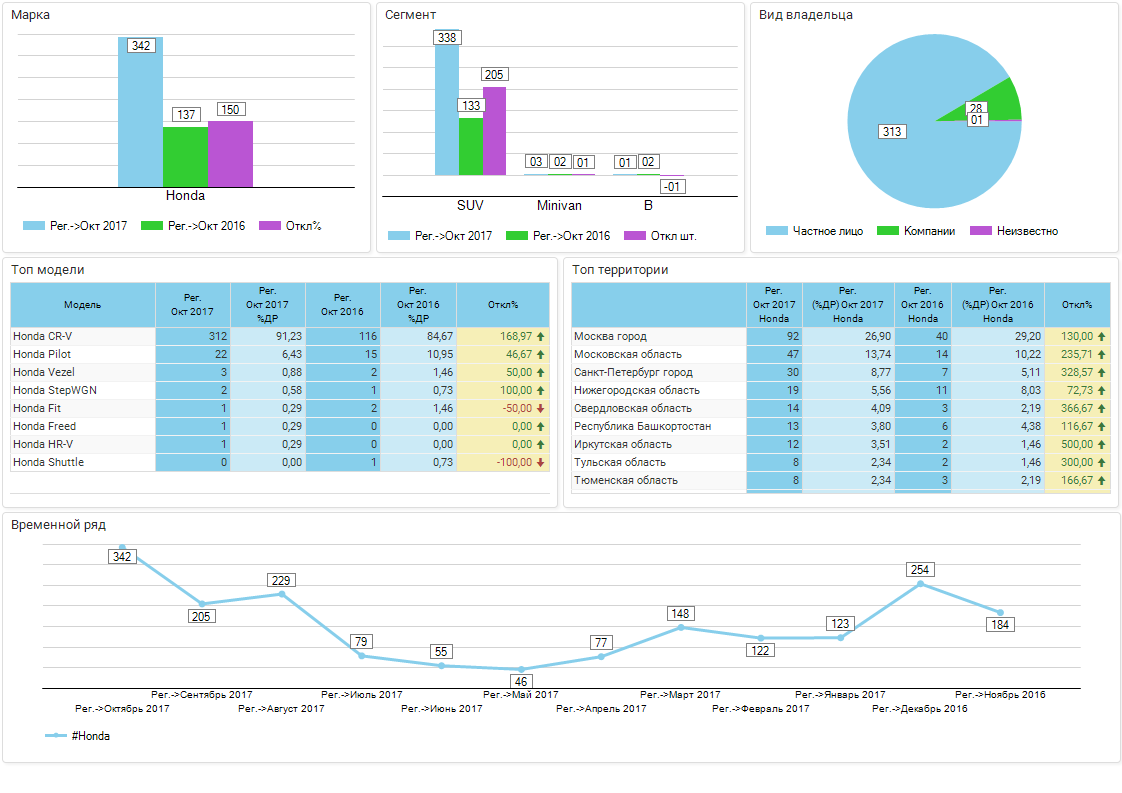Click the 148 point for Март 2017

coord(680,628)
